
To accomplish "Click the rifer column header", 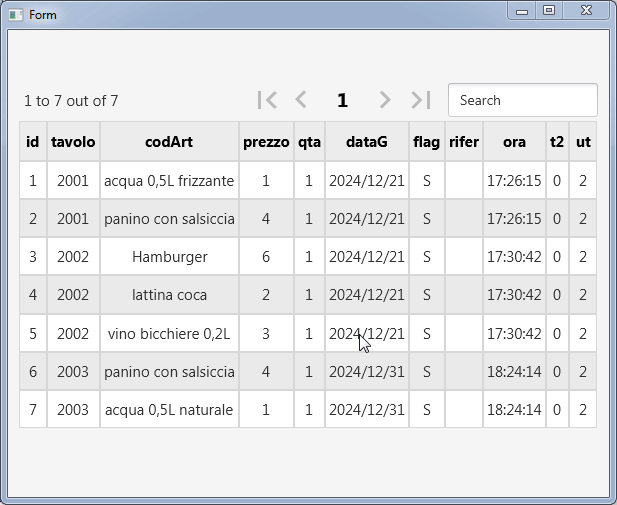I will coord(464,142).
